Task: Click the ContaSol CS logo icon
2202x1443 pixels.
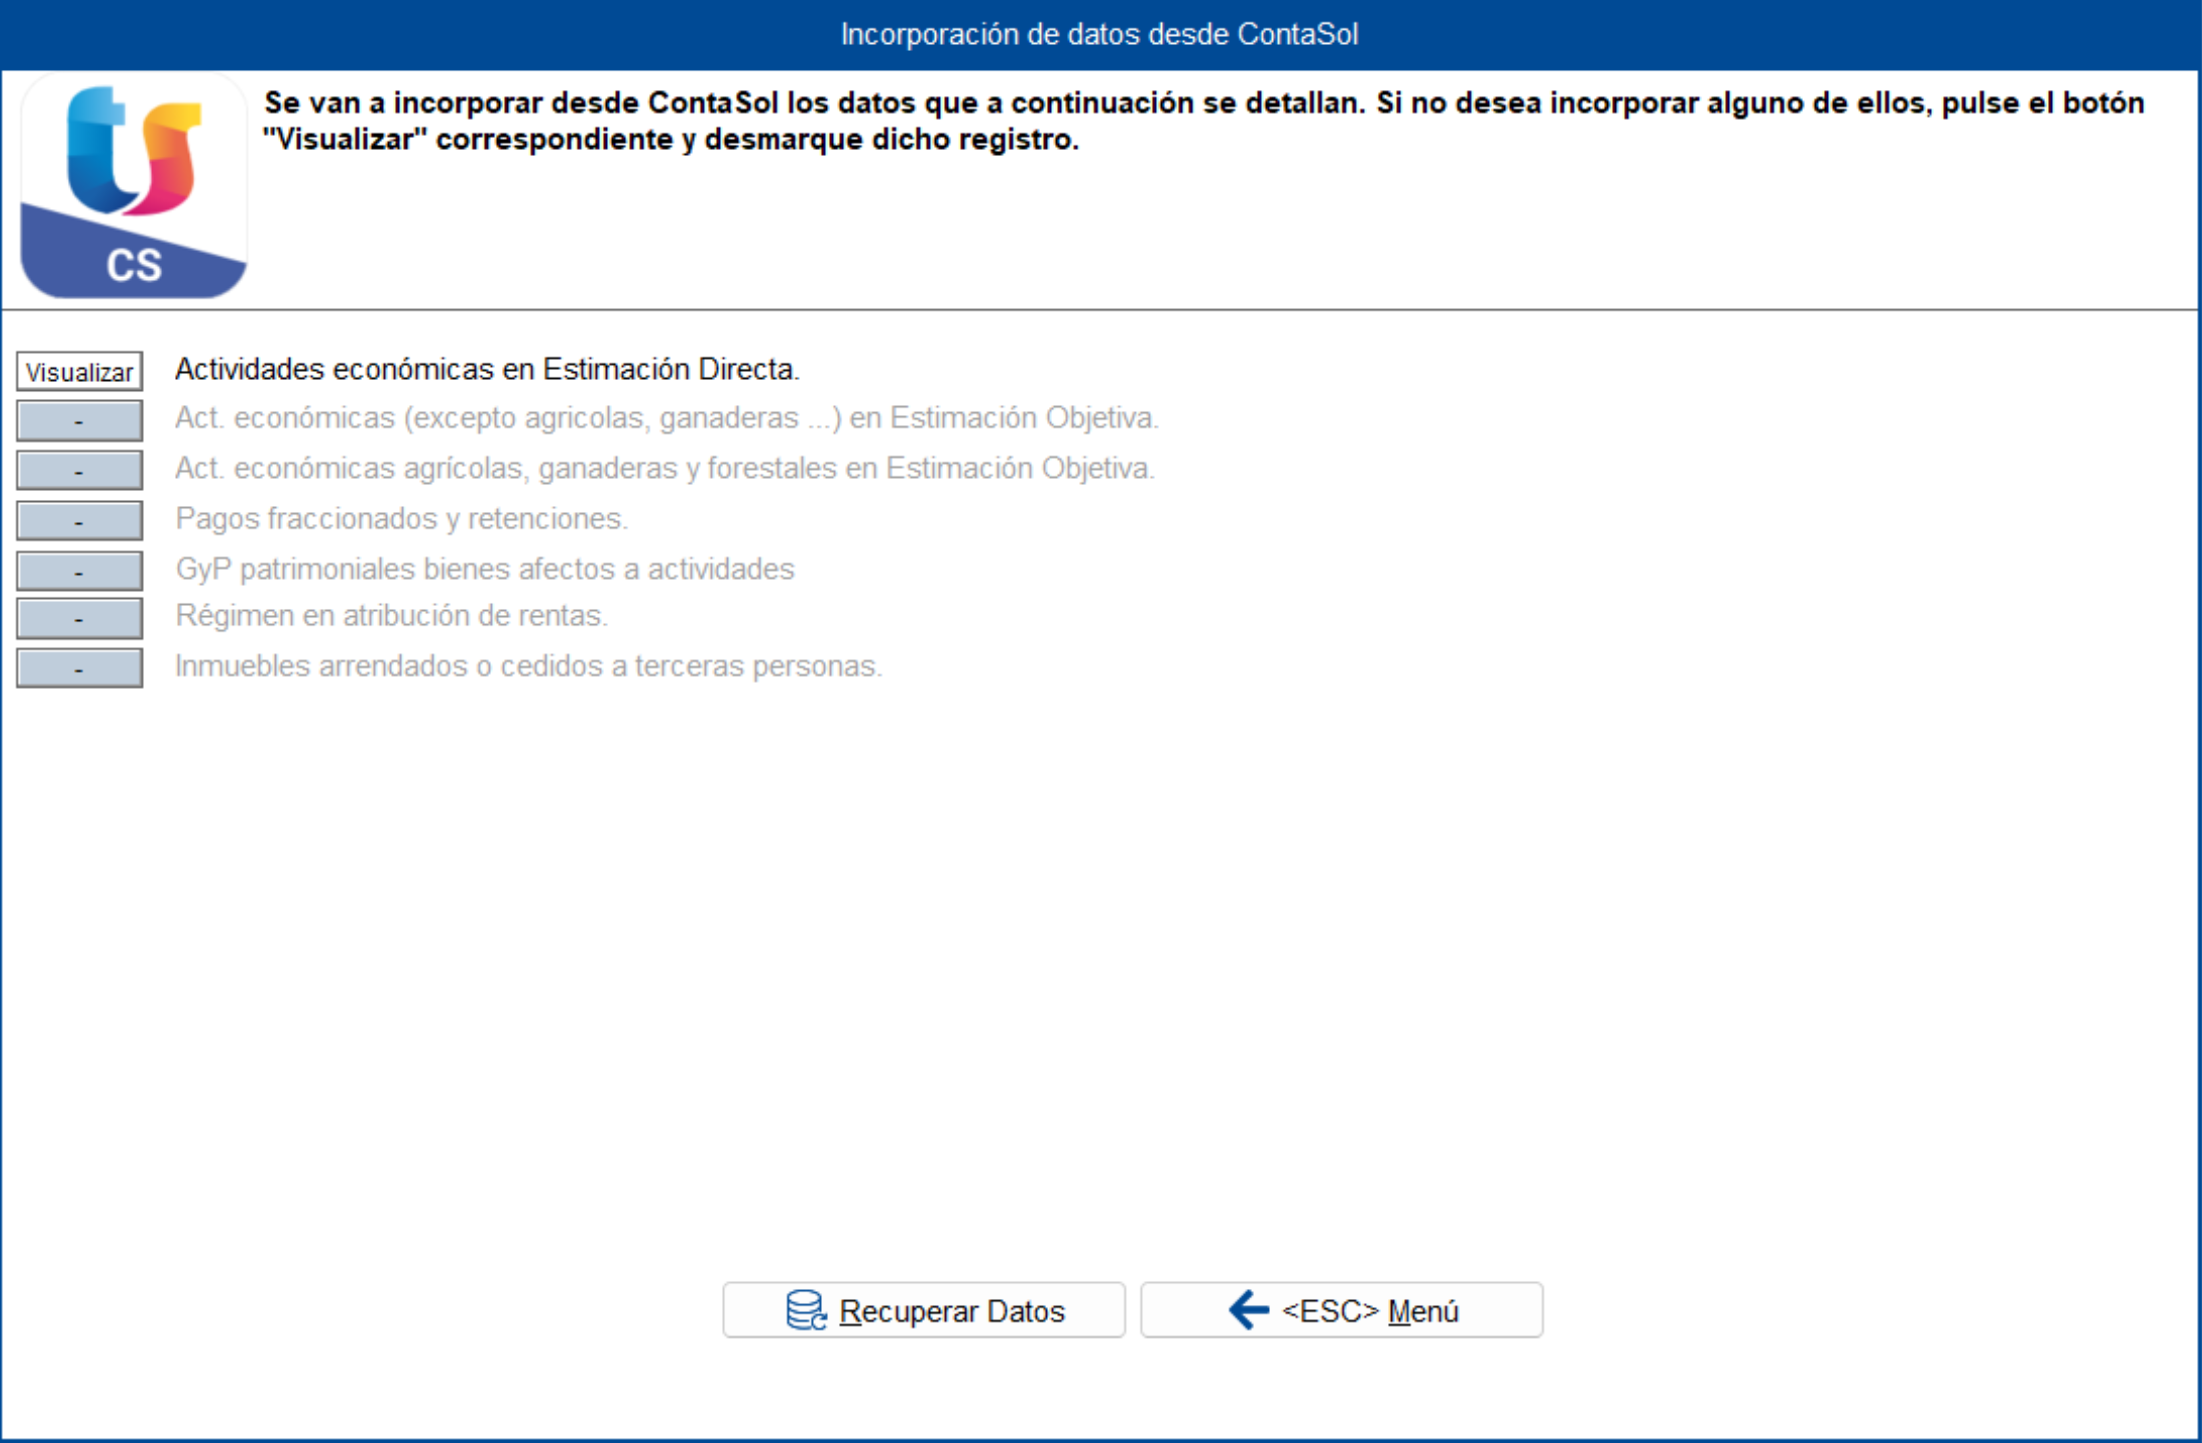Action: (x=134, y=187)
